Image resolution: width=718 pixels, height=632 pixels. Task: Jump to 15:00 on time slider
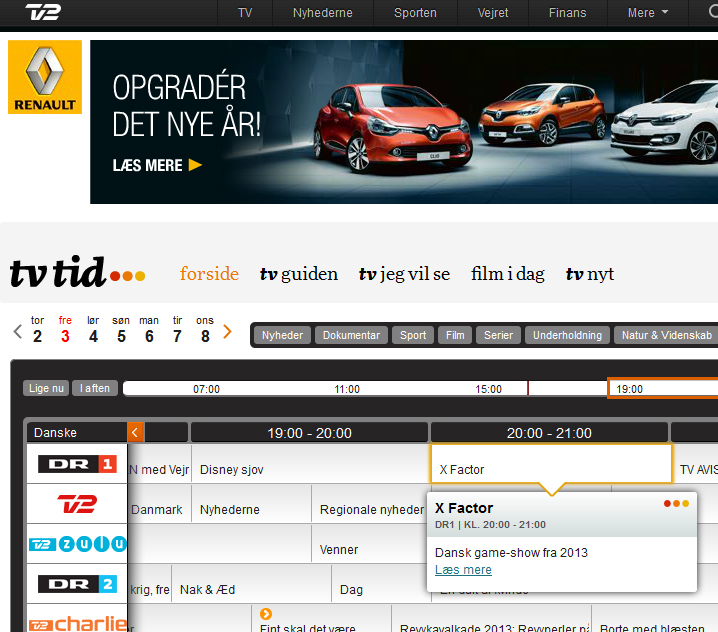click(x=489, y=389)
